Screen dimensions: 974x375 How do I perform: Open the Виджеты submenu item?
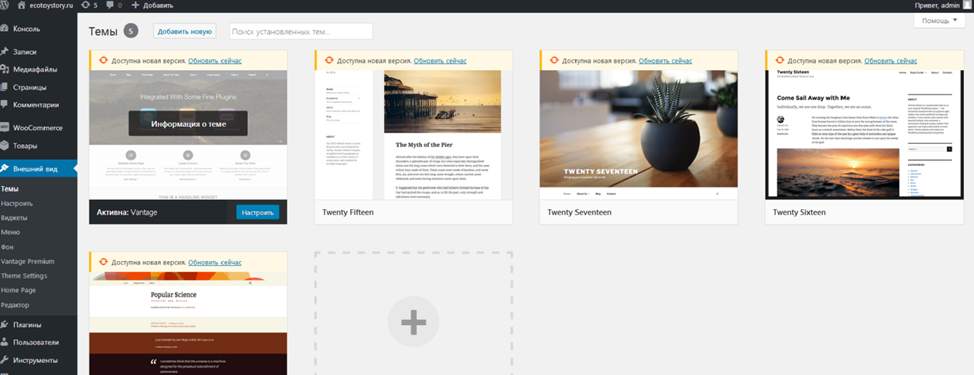tap(14, 218)
